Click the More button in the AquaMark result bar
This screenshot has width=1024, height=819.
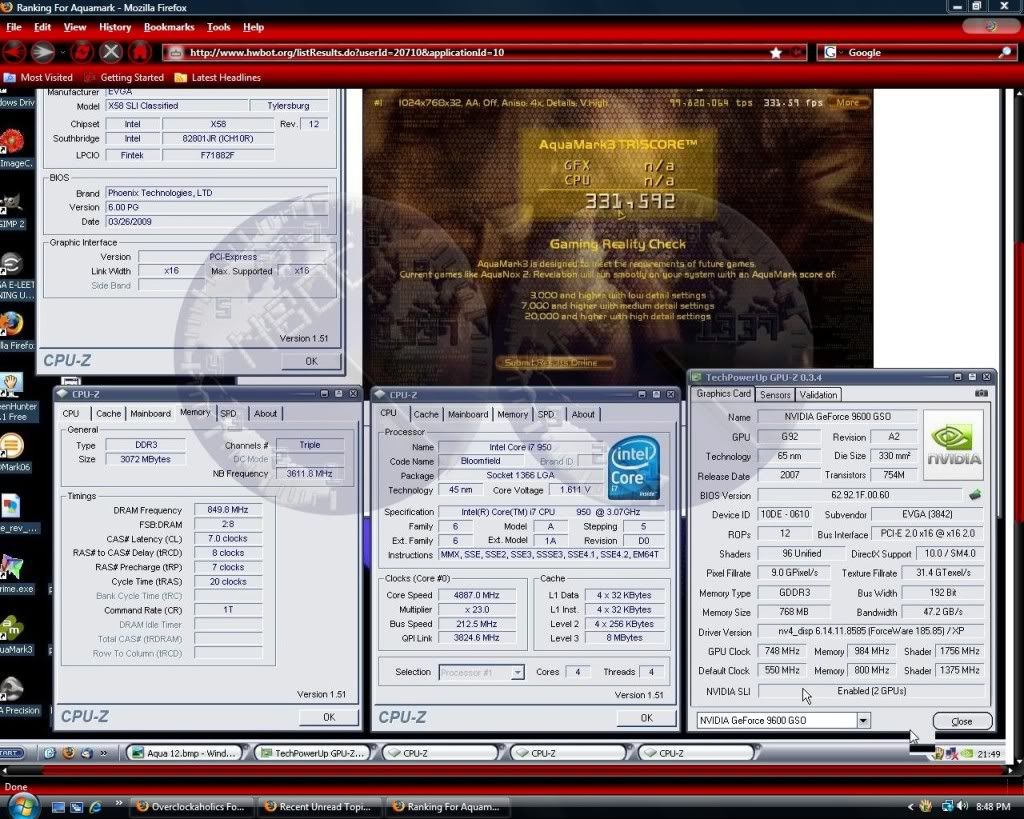click(x=848, y=103)
